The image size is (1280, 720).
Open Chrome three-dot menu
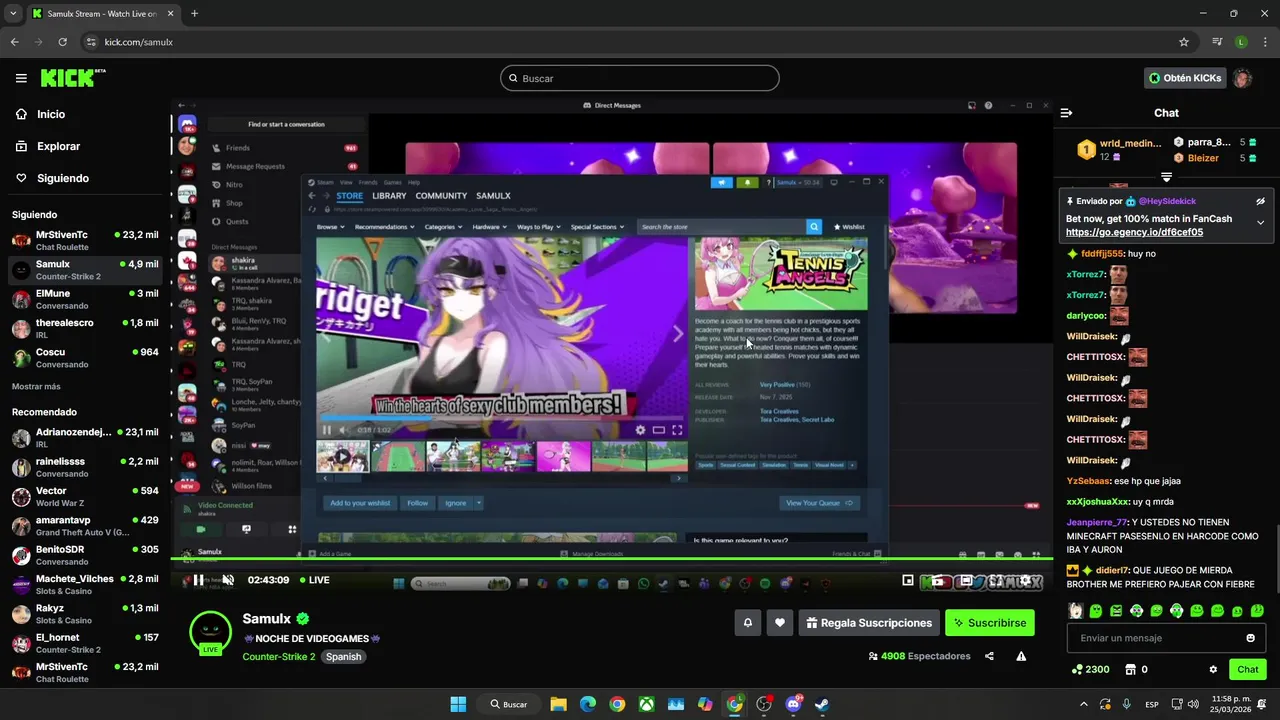pos(1264,42)
